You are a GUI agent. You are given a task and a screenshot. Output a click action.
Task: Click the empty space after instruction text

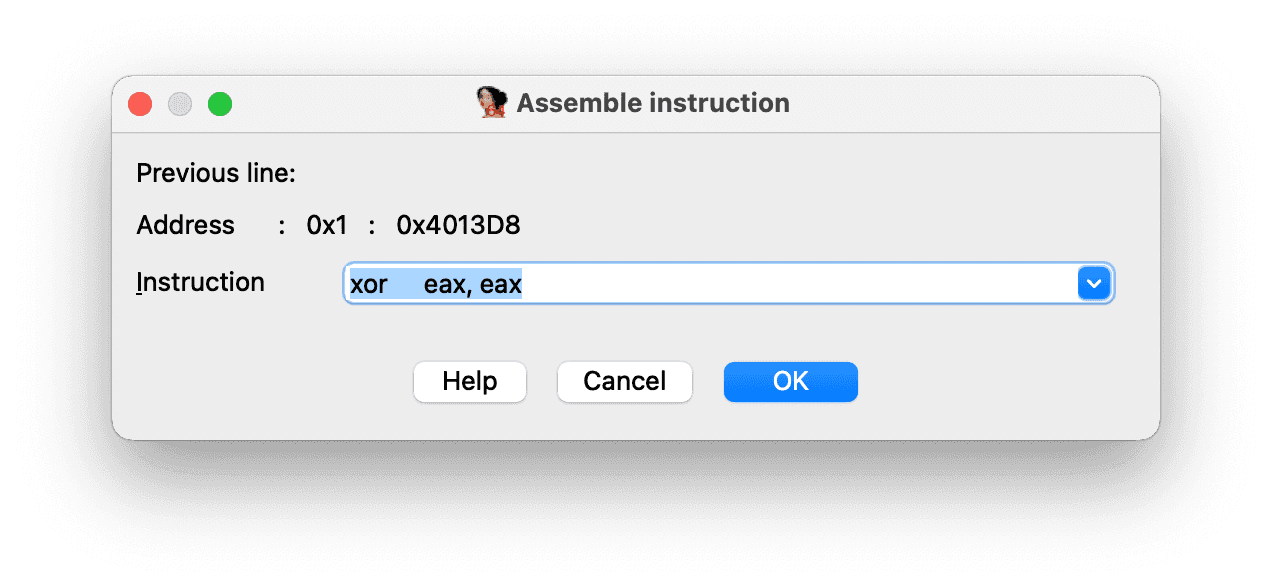[800, 285]
